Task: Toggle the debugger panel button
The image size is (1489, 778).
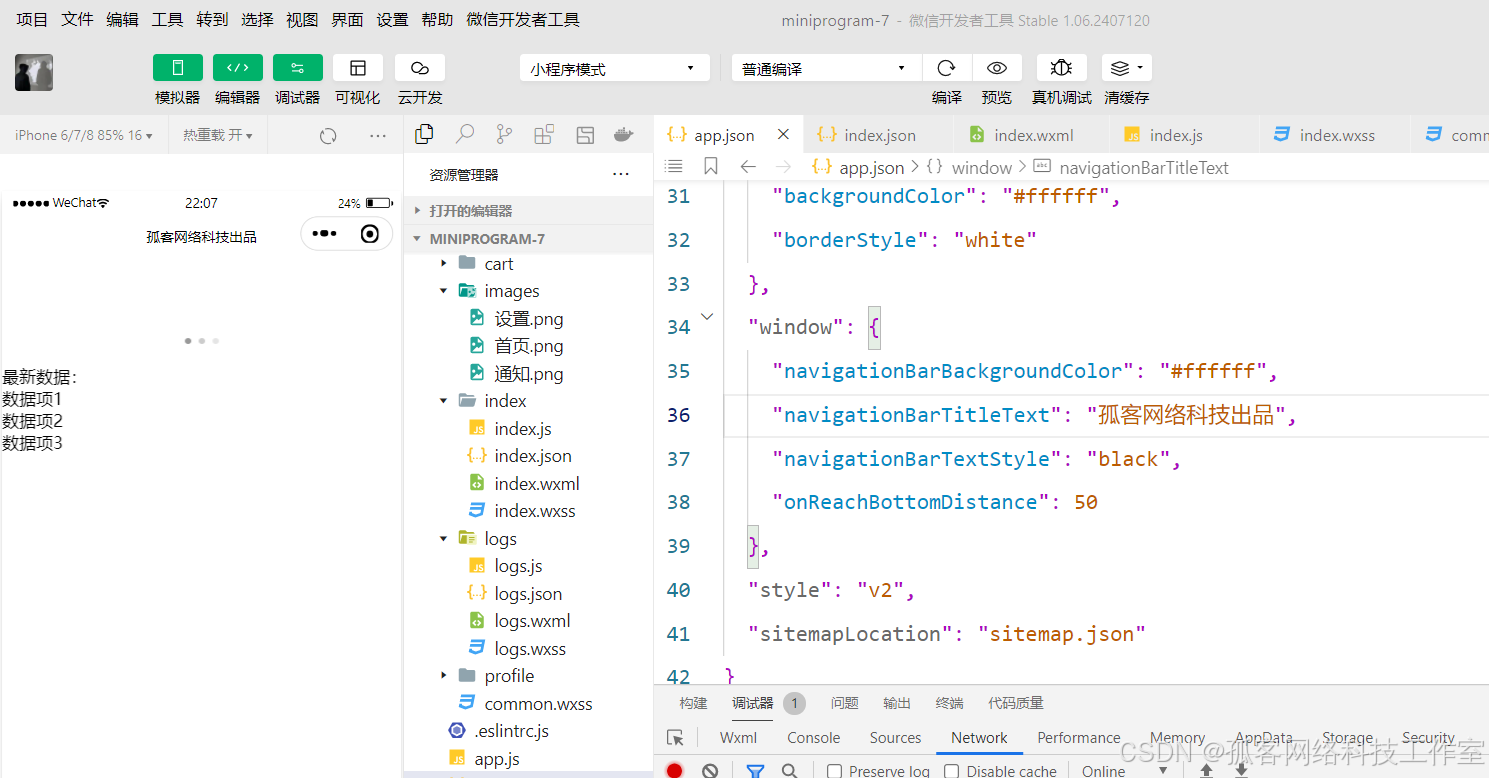Action: pyautogui.click(x=298, y=67)
